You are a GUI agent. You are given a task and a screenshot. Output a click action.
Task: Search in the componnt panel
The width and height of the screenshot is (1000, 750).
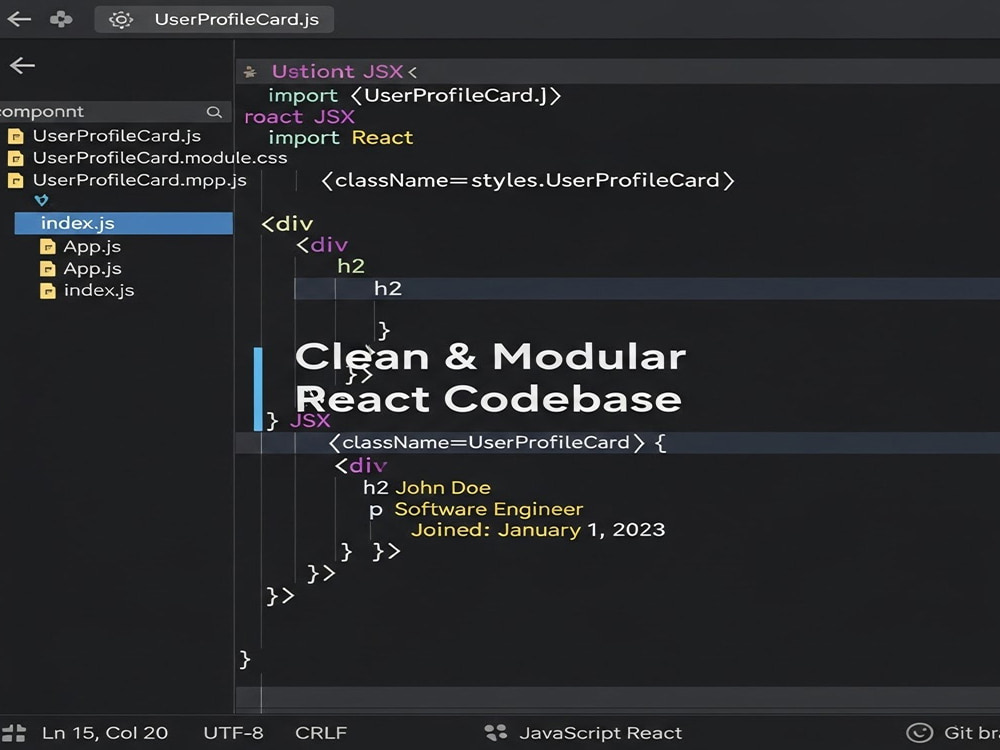[214, 112]
